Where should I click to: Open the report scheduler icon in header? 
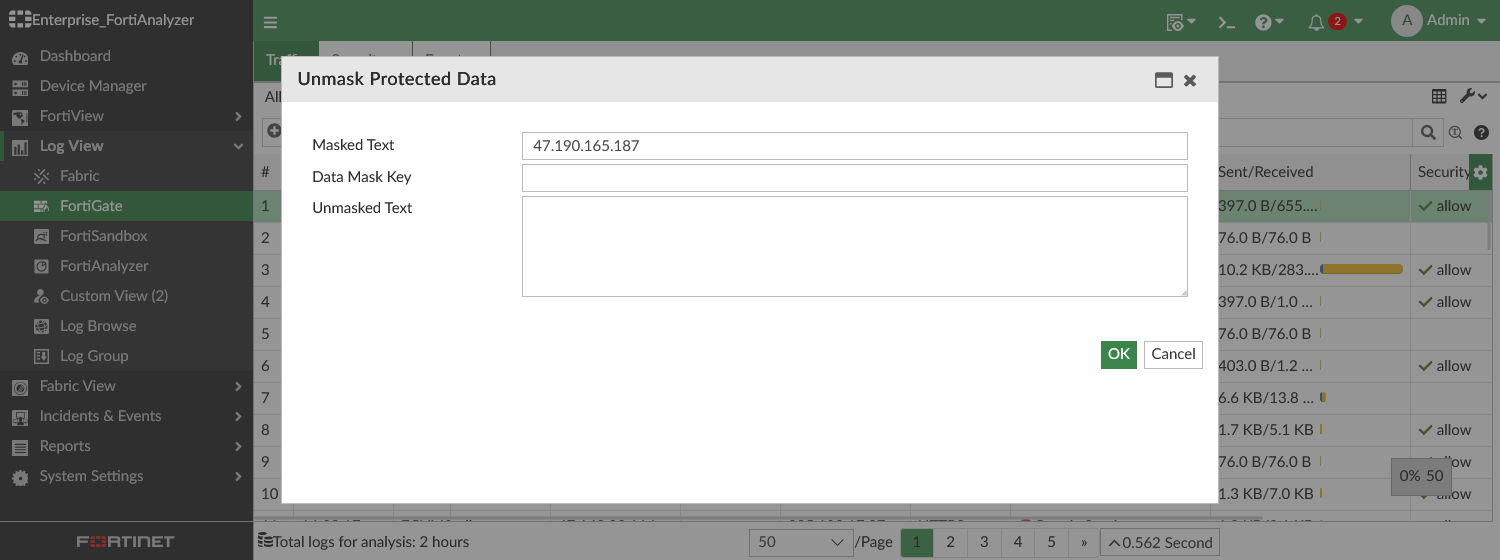[x=1182, y=21]
